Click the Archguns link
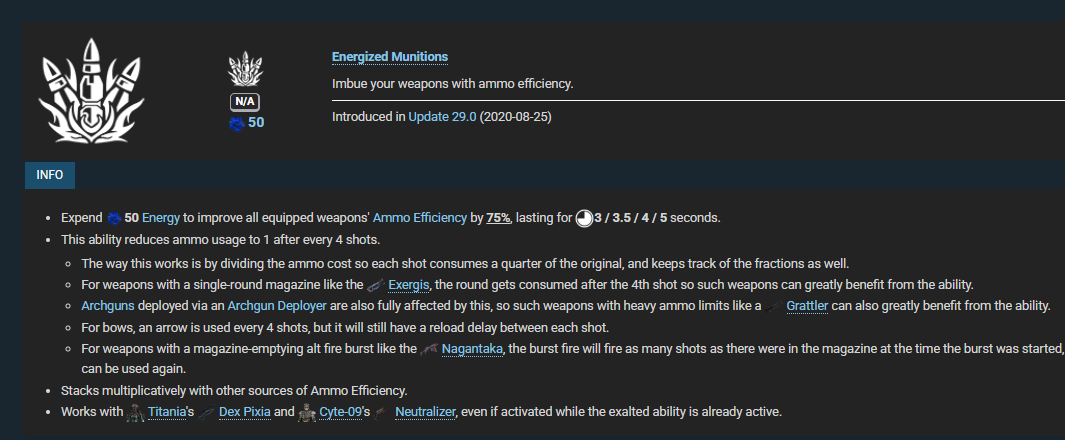 [105, 305]
